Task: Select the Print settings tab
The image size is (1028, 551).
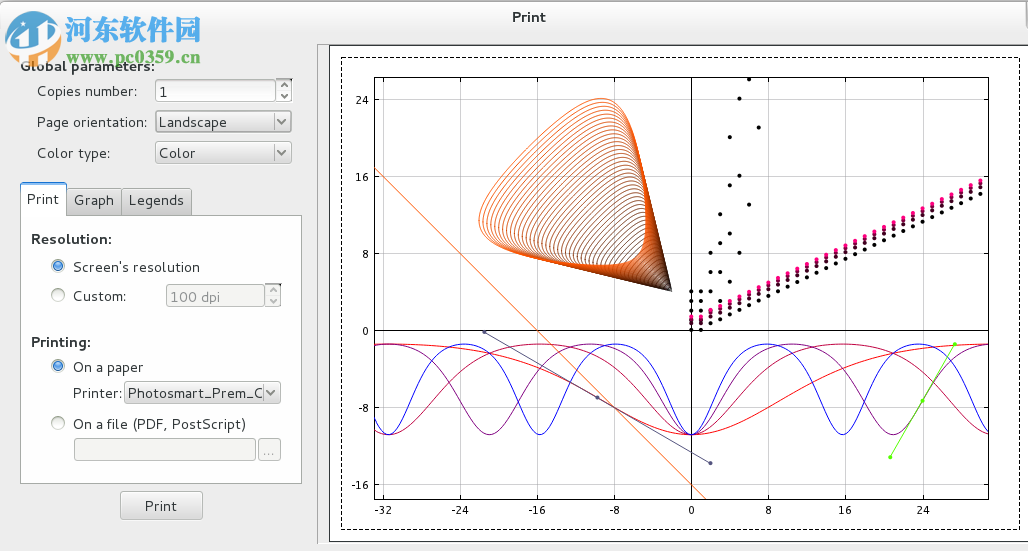Action: click(43, 200)
